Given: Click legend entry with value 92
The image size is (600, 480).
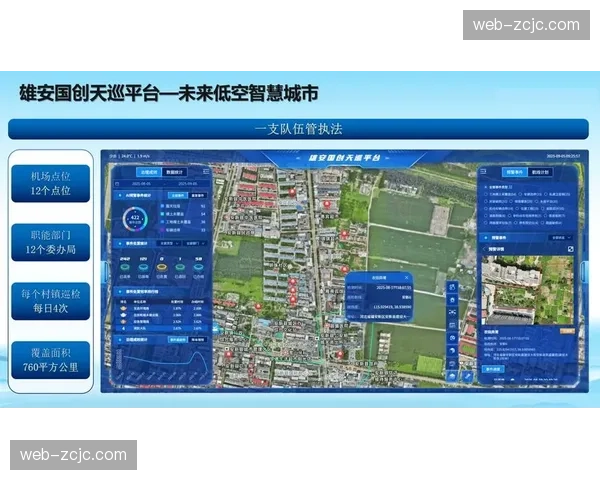Looking at the screenshot, I should coord(183,206).
